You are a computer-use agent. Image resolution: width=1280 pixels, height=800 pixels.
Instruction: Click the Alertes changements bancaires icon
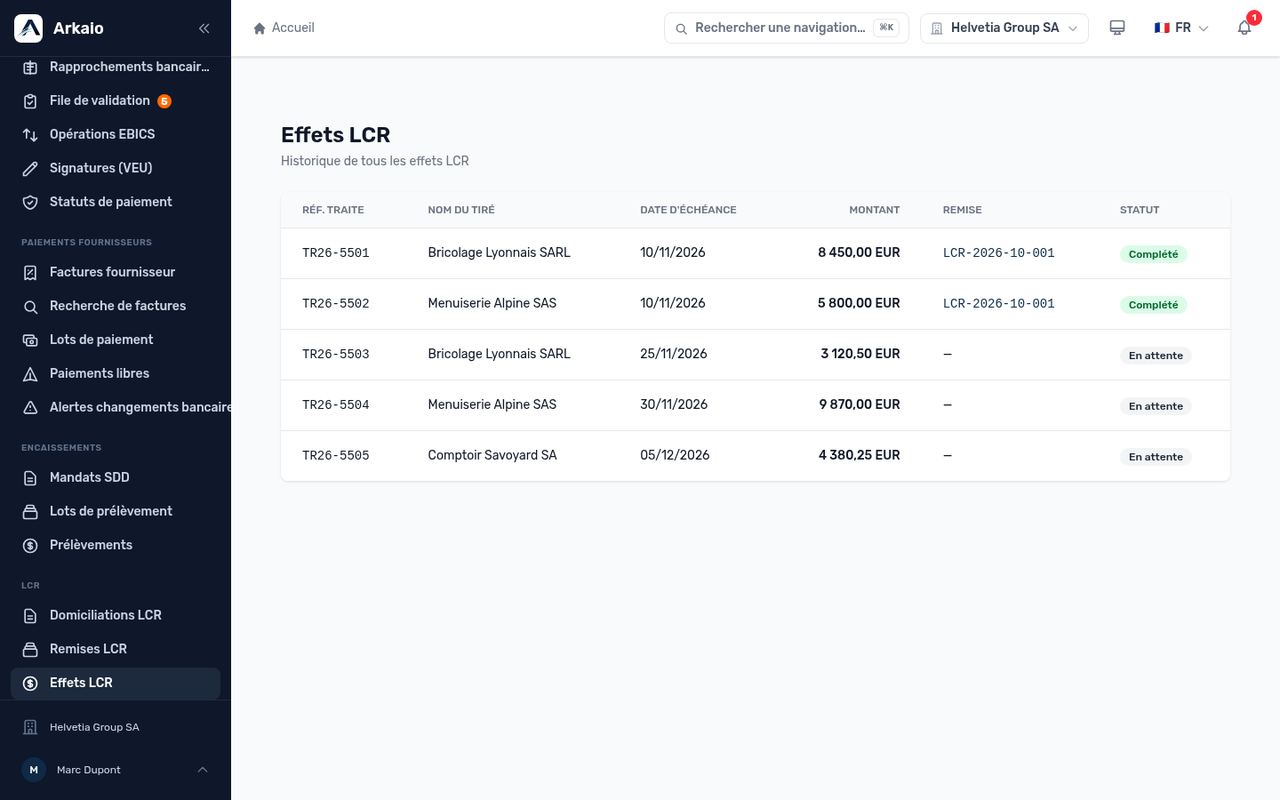(30, 409)
